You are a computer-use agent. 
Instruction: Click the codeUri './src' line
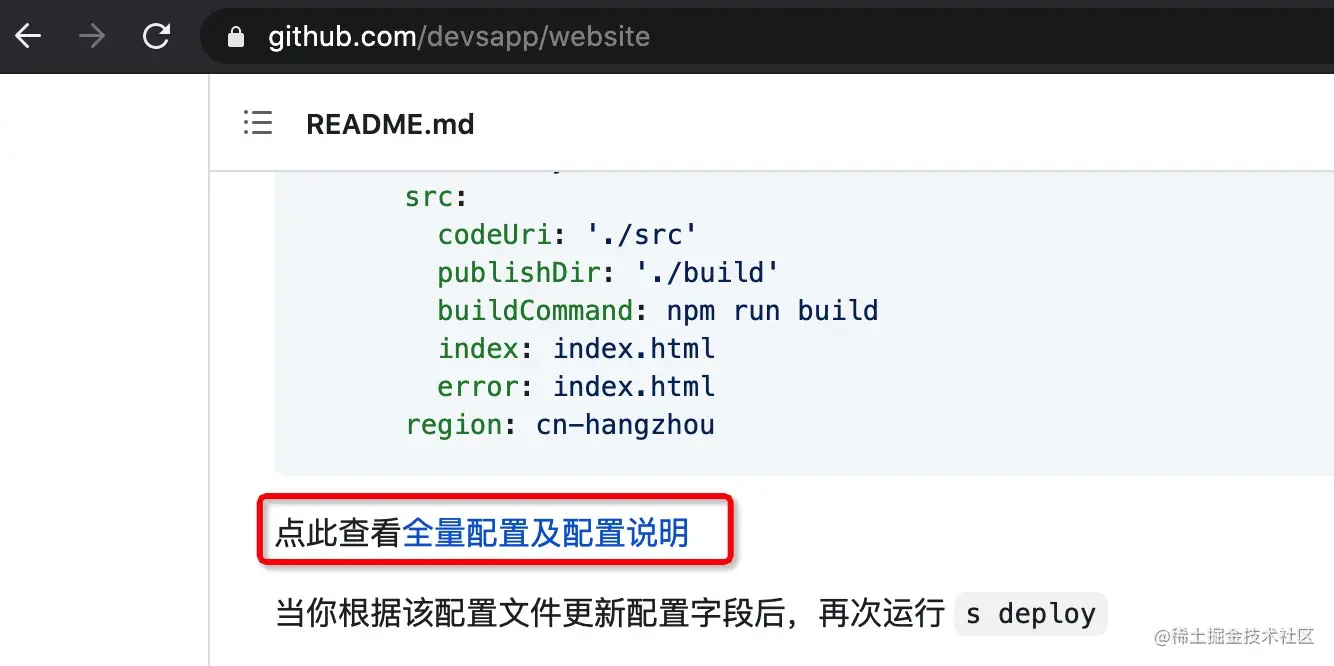point(567,235)
